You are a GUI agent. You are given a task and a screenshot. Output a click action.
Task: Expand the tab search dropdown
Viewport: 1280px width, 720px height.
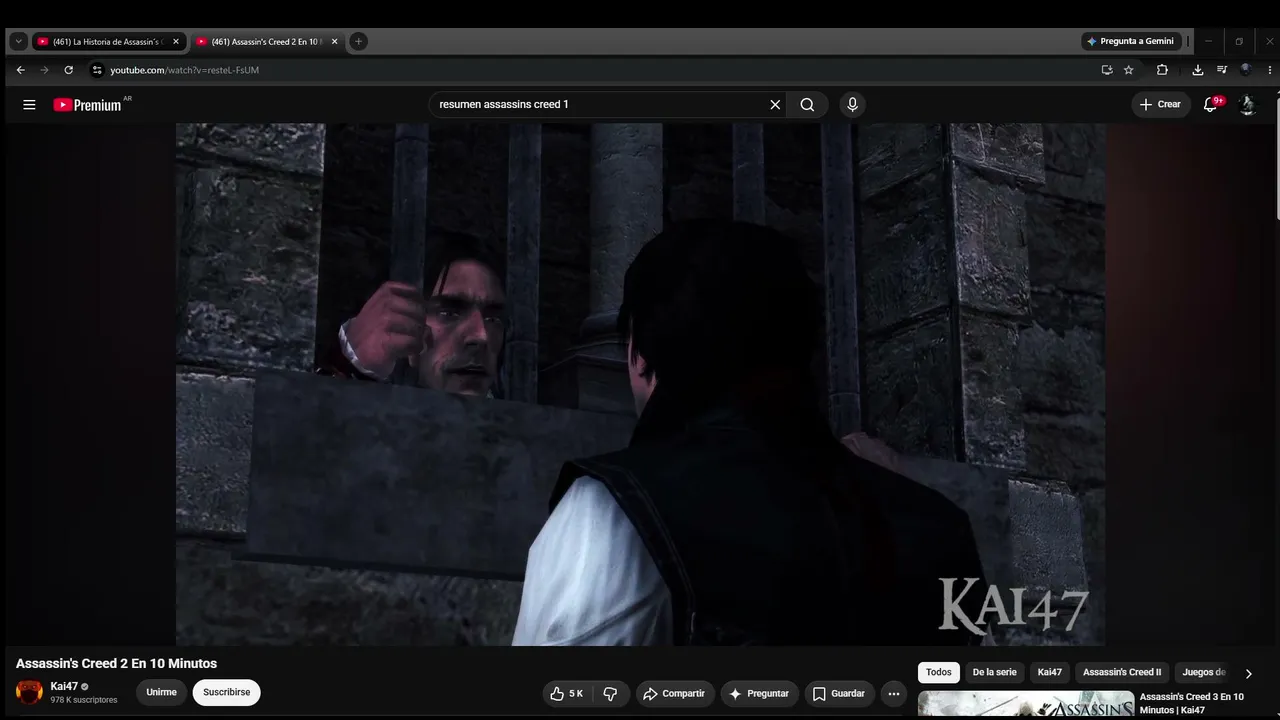click(18, 41)
